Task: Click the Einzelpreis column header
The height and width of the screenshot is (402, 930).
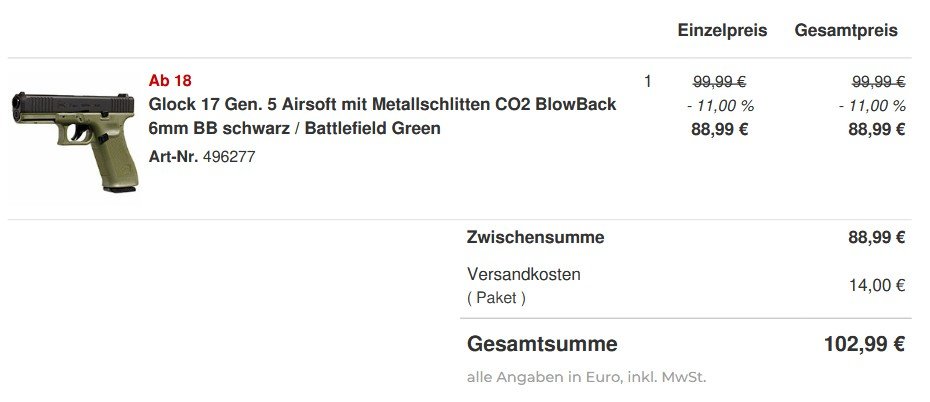Action: pos(722,30)
